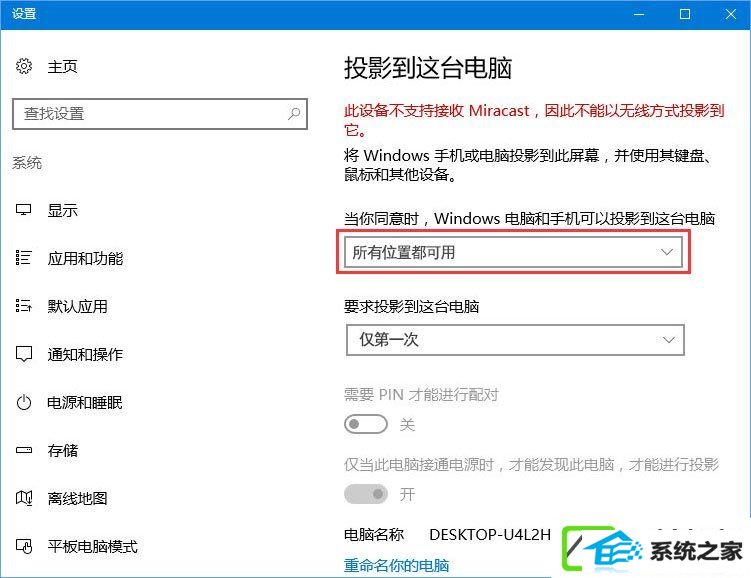The image size is (751, 578).
Task: Click the computer name DESKTOP-U4L2H text
Action: tap(490, 534)
